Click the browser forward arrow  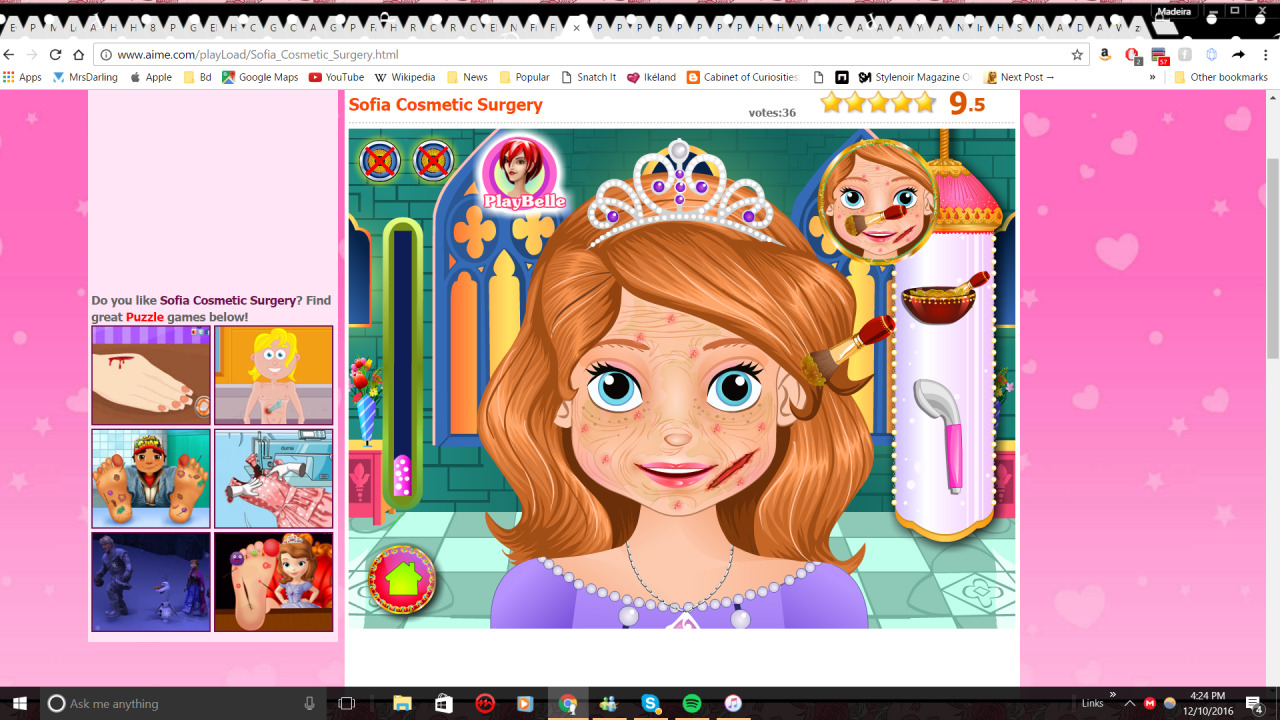32,55
